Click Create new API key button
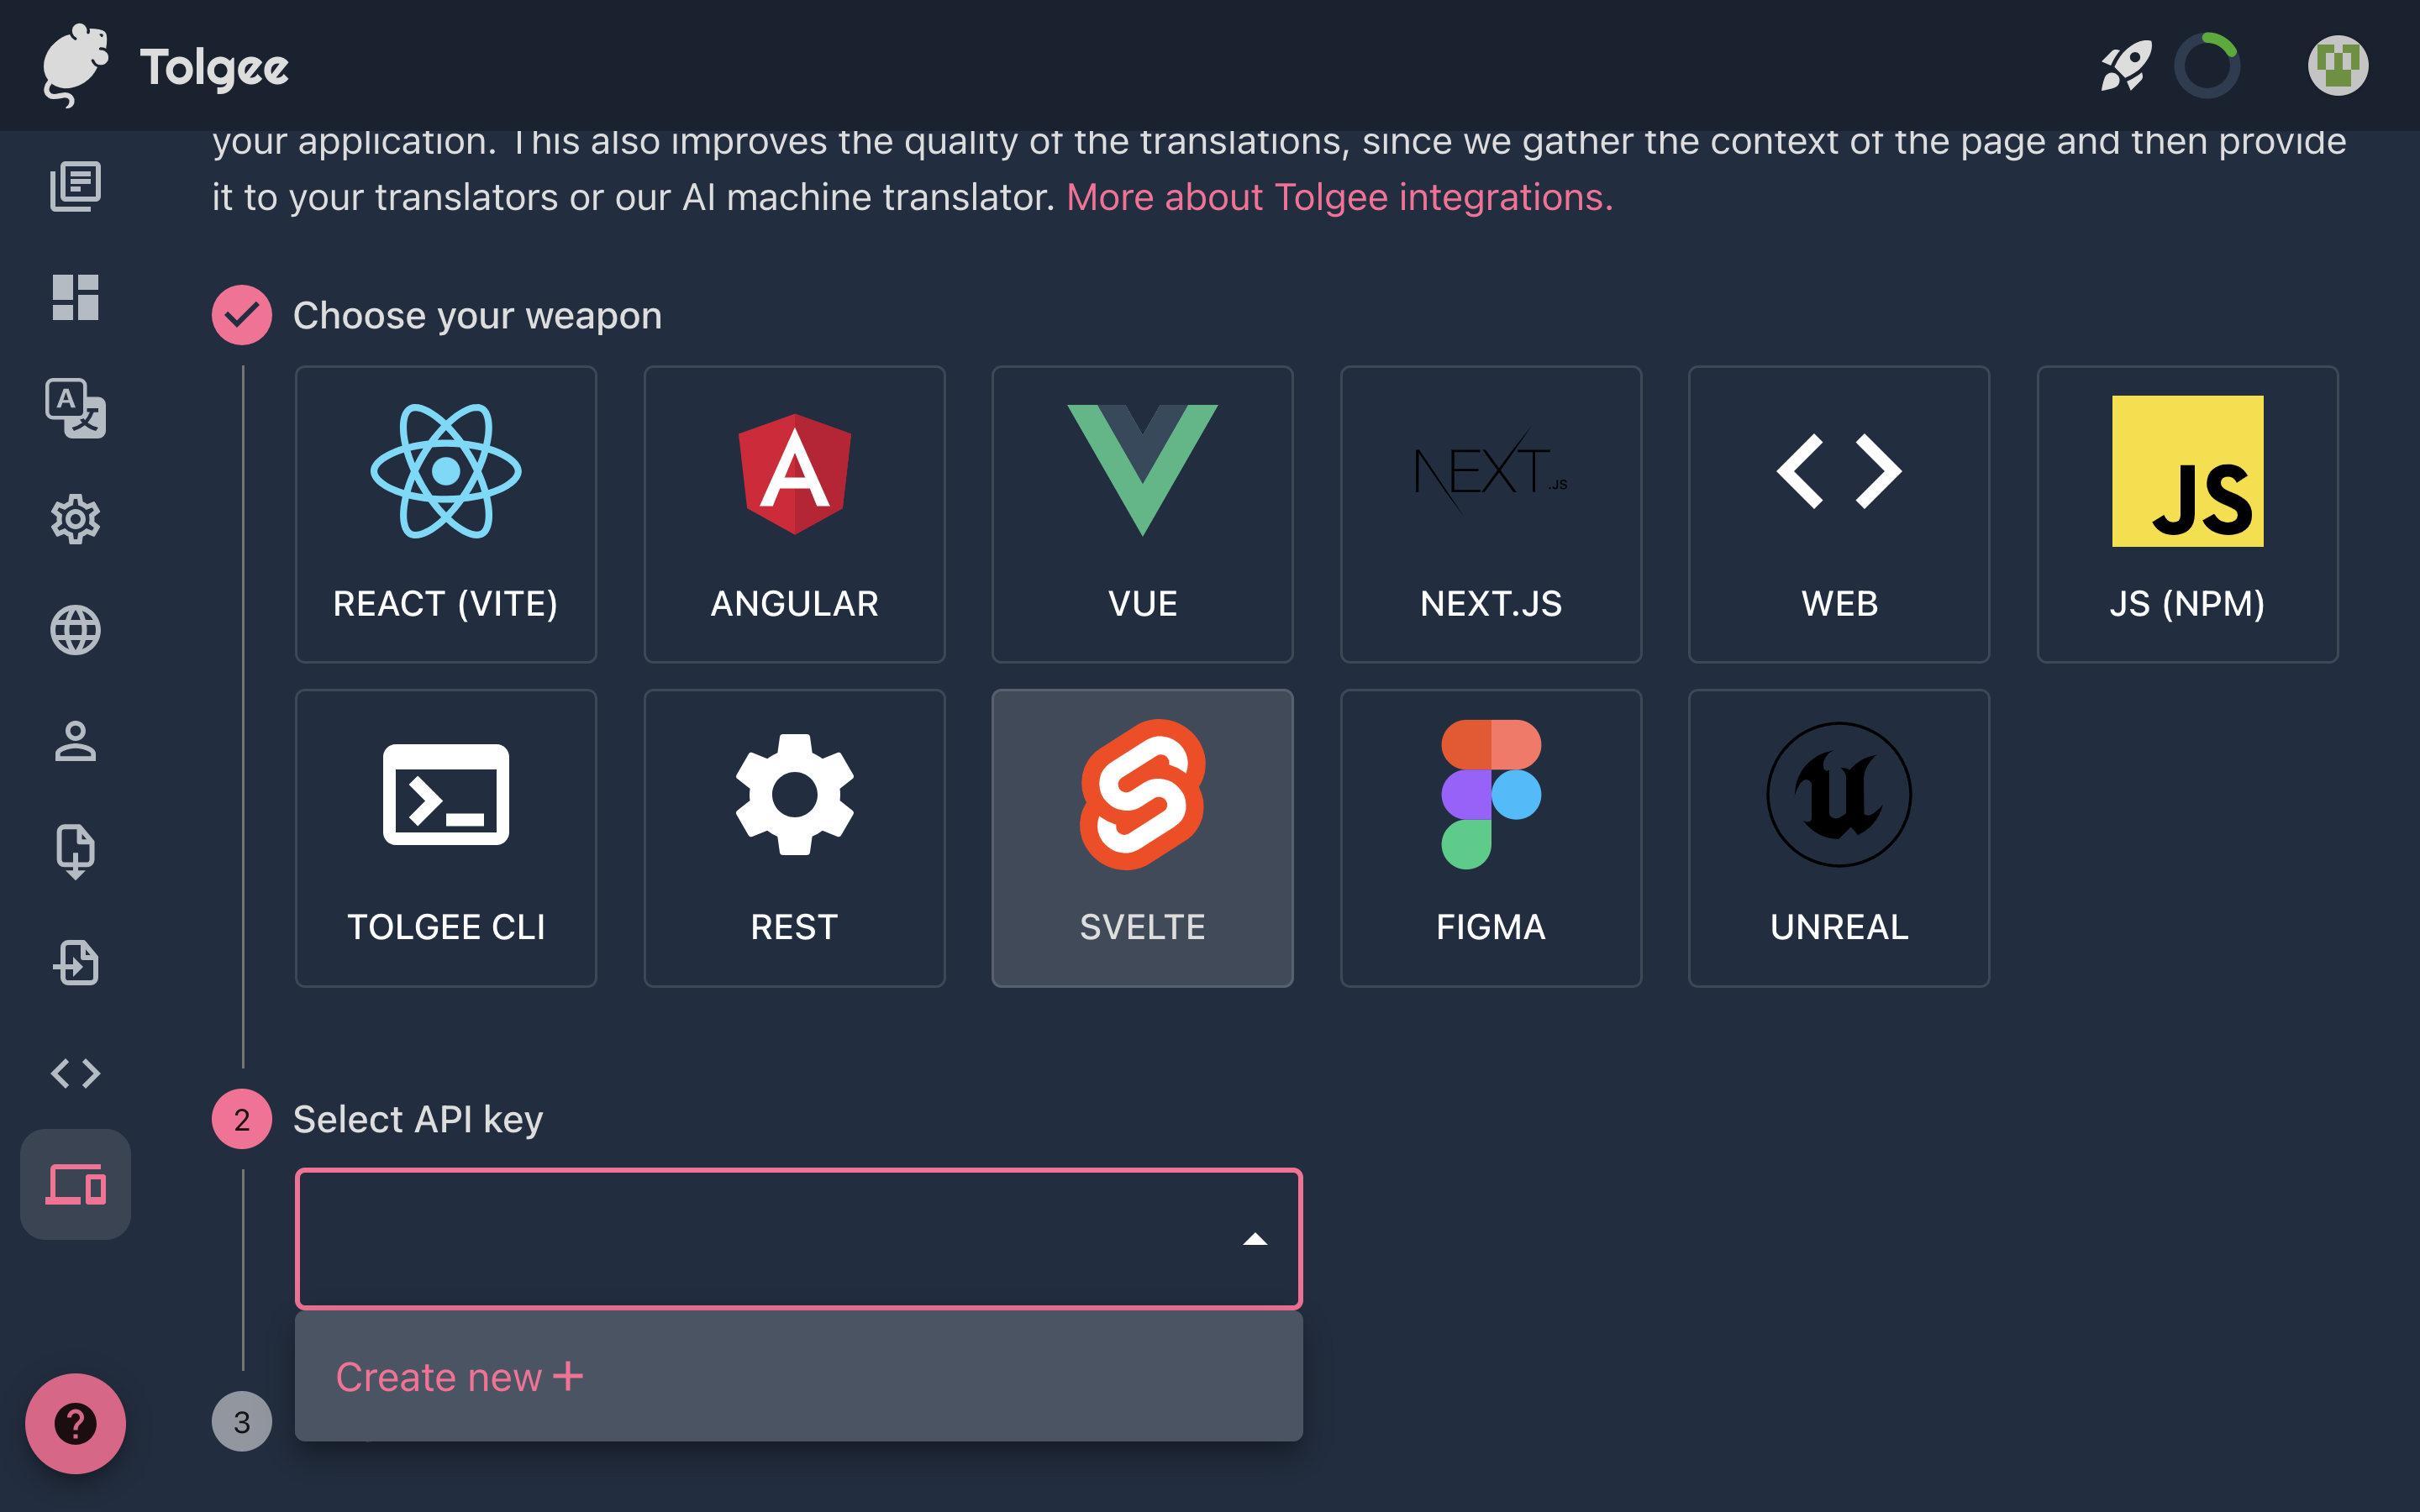 click(461, 1376)
